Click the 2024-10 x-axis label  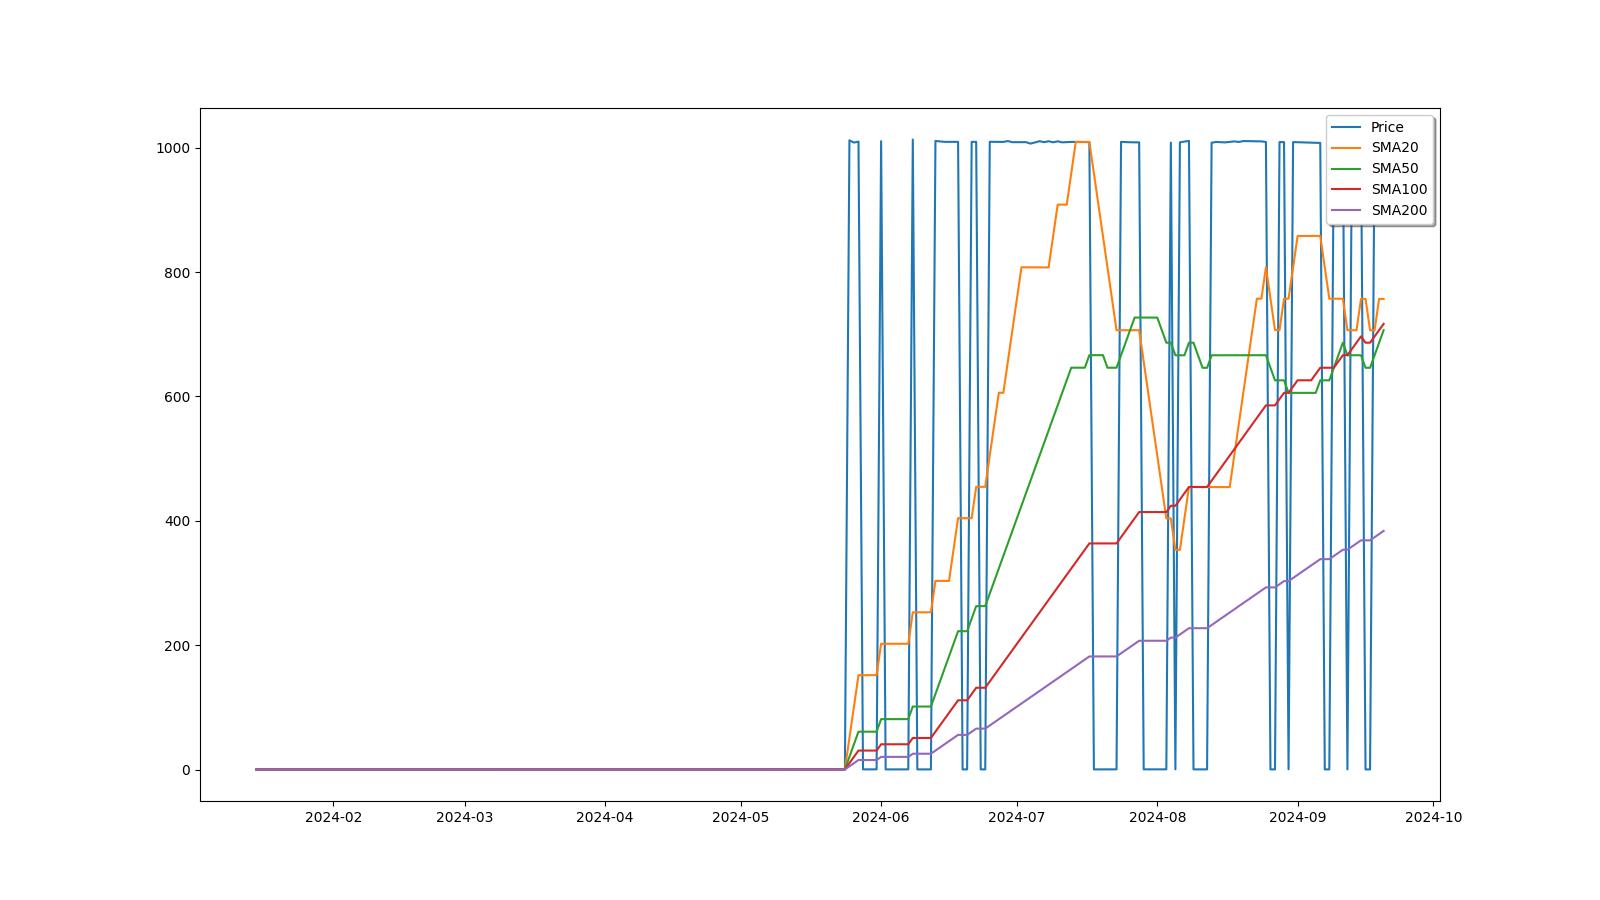(x=1434, y=817)
